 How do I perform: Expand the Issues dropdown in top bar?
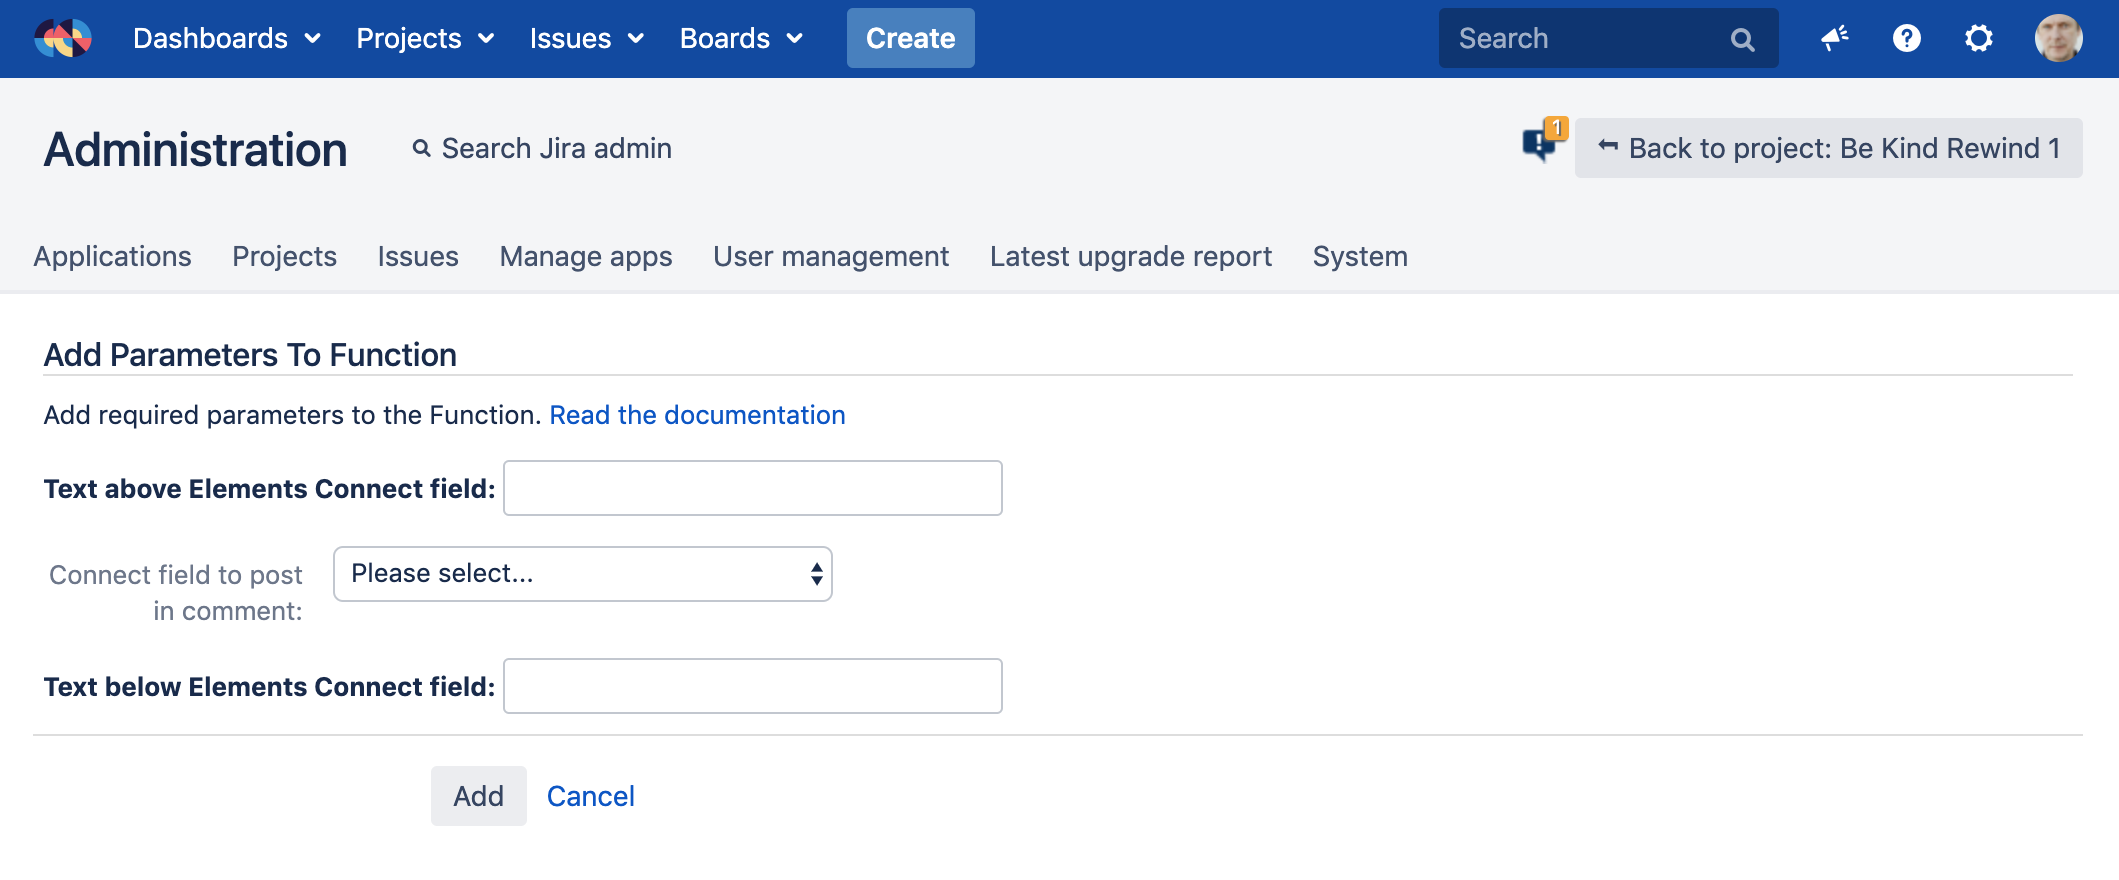point(586,38)
